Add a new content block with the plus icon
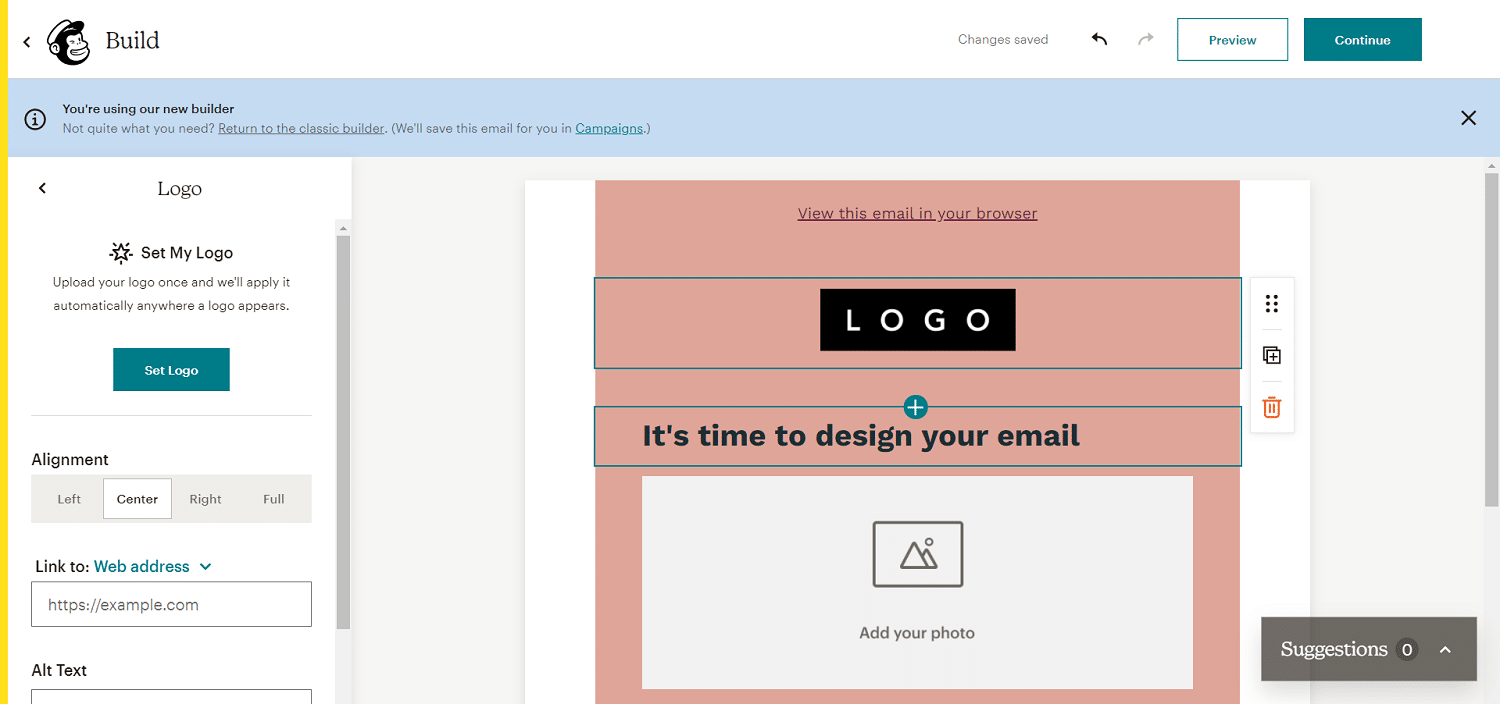This screenshot has width=1500, height=704. point(915,407)
